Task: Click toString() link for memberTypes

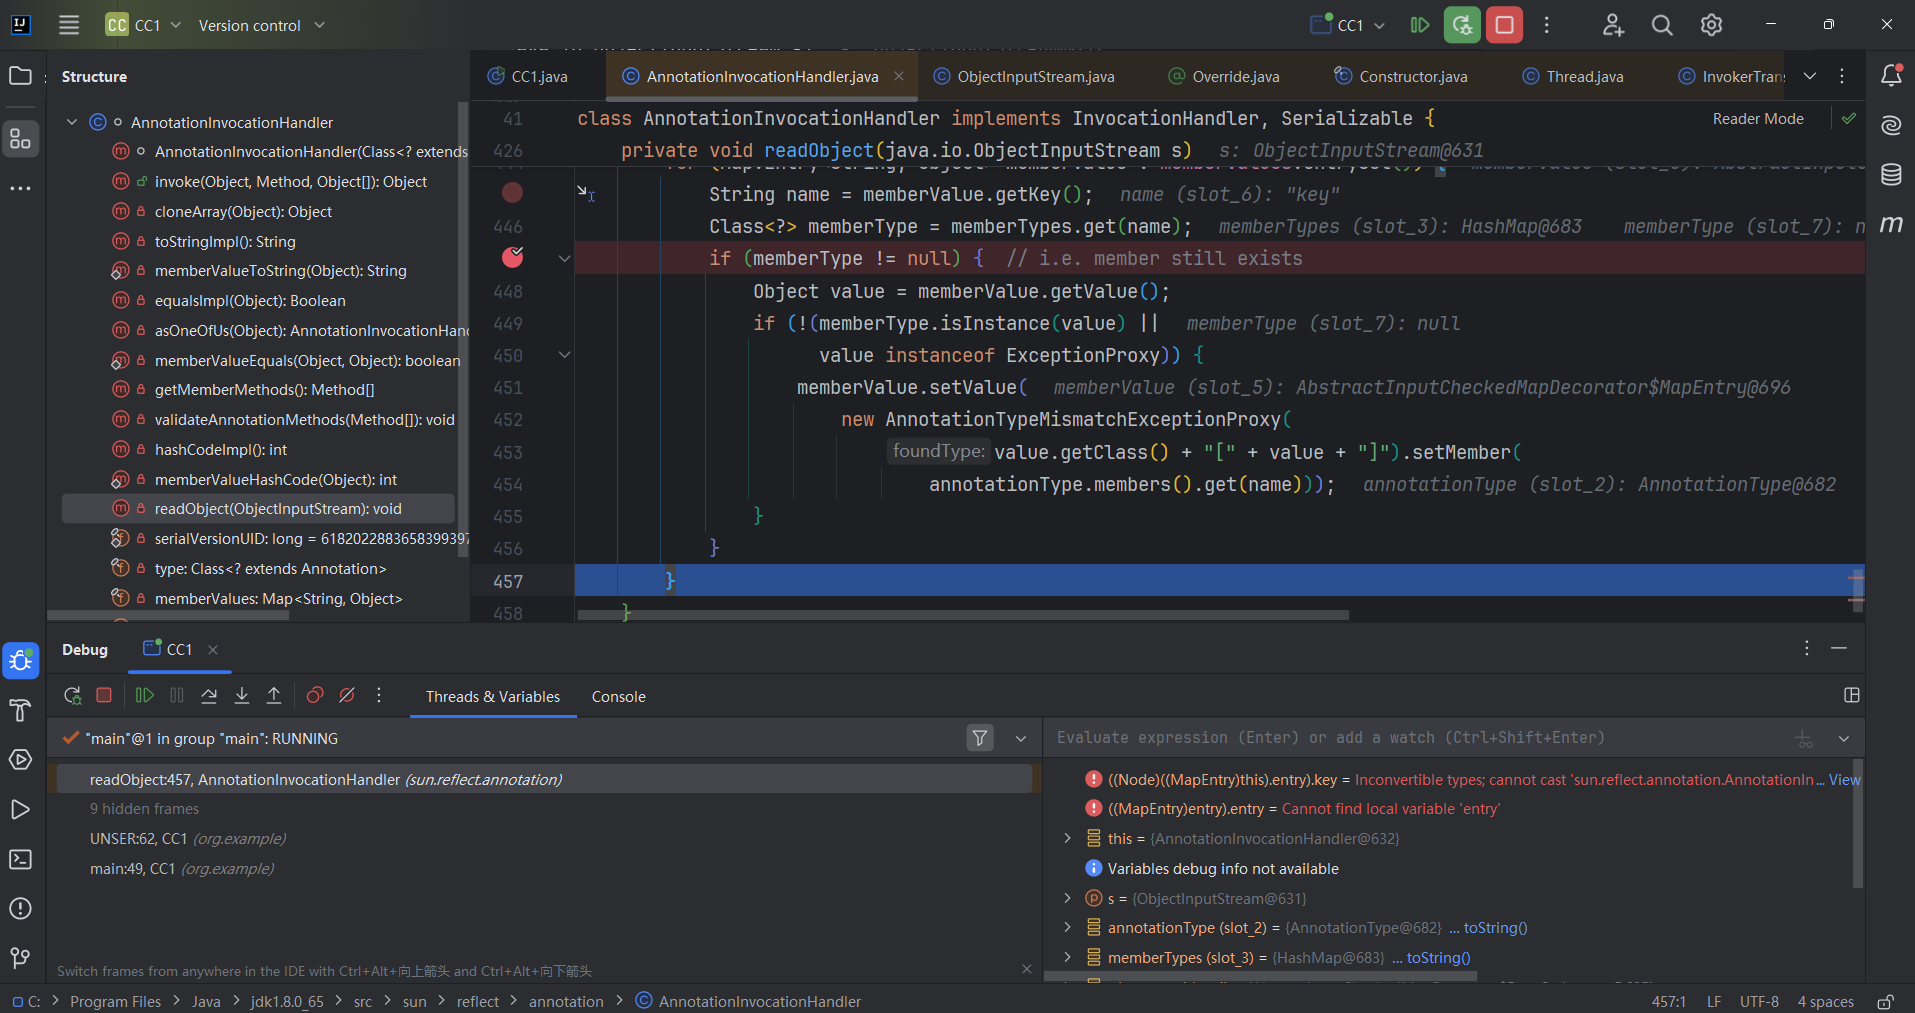Action: [x=1438, y=958]
